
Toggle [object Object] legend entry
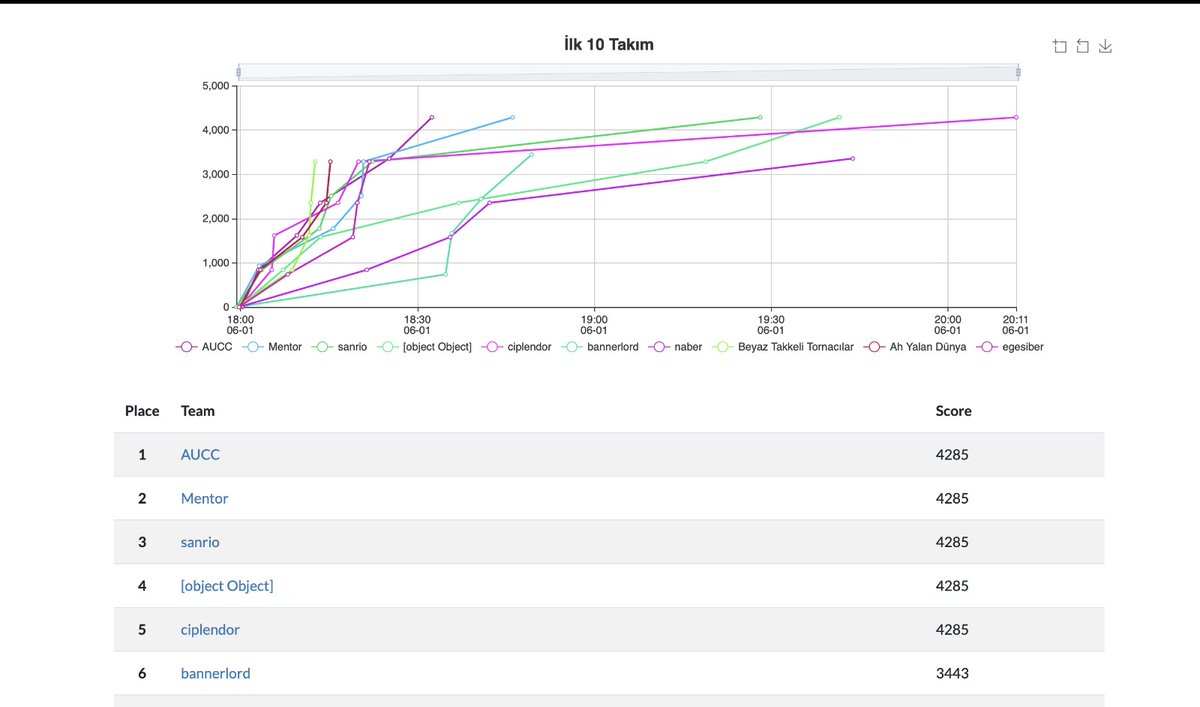[425, 347]
